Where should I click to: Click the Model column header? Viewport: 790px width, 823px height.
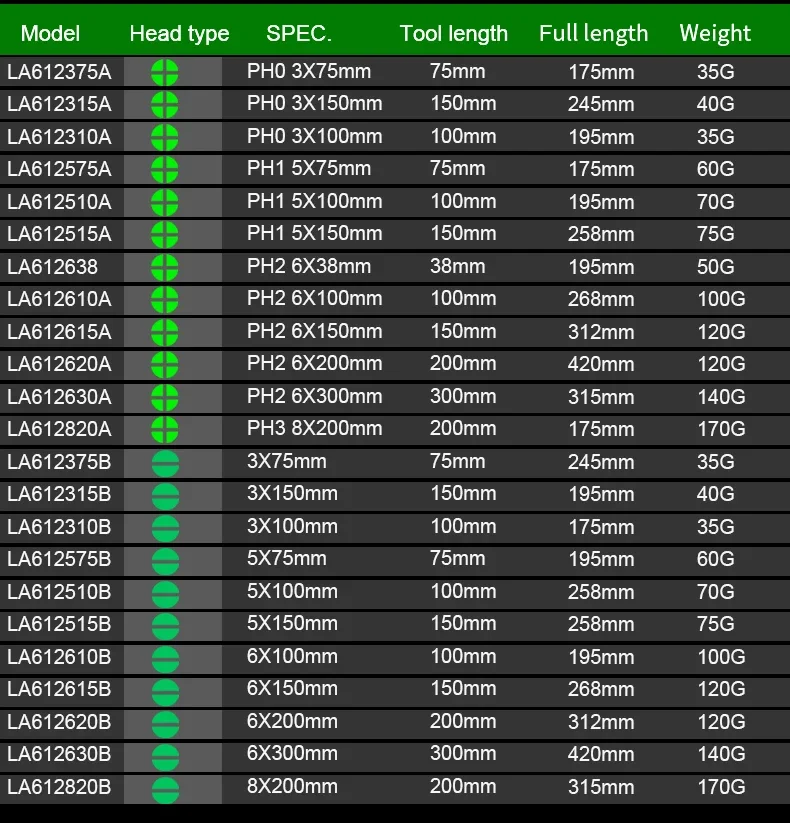tap(50, 34)
